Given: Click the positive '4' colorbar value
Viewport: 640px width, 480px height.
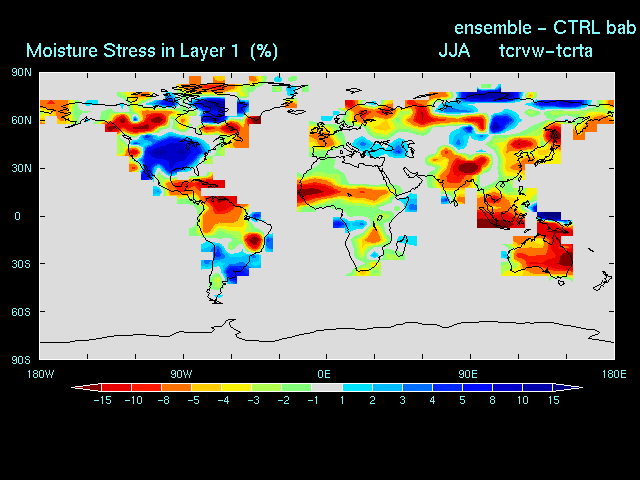Looking at the screenshot, I should click(432, 400).
